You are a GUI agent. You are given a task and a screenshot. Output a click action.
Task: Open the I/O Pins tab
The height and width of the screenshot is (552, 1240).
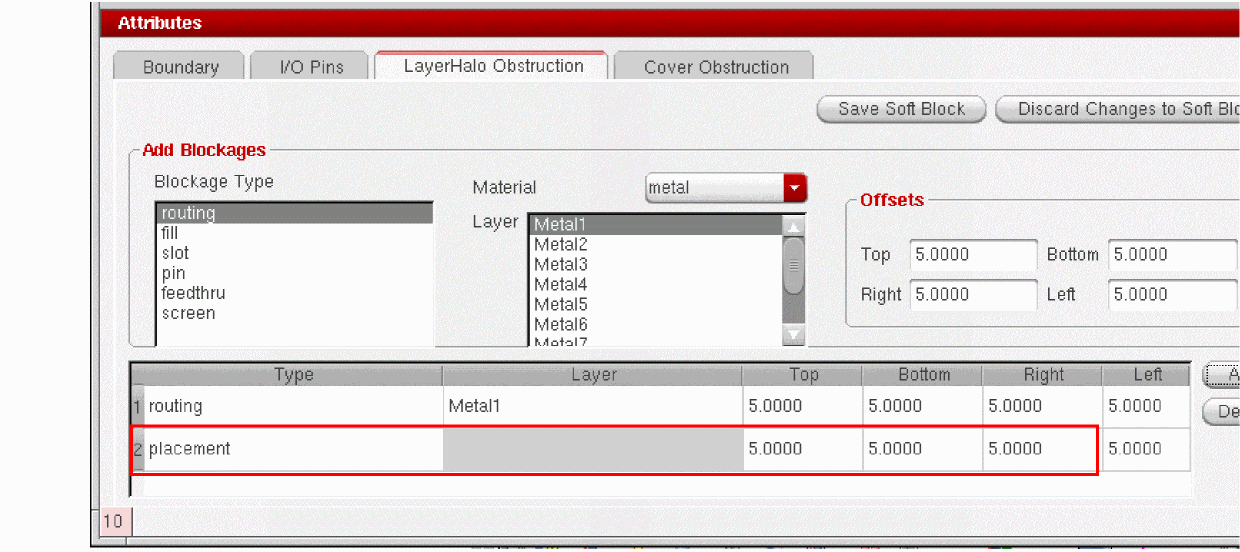click(311, 67)
